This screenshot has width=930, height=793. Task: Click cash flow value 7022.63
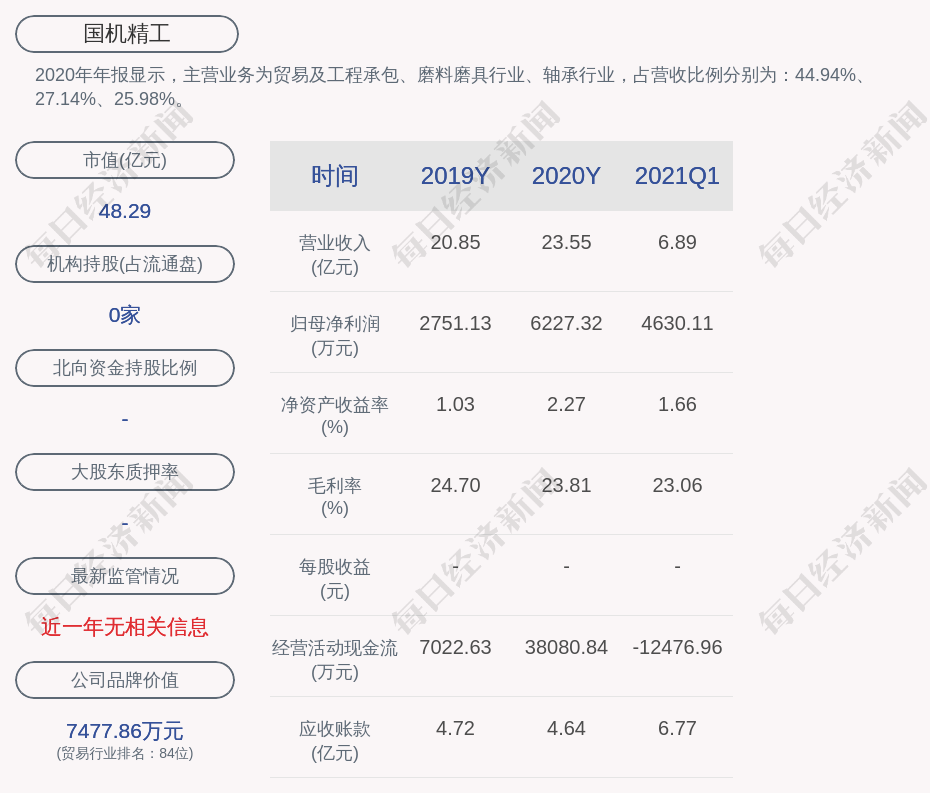click(455, 647)
